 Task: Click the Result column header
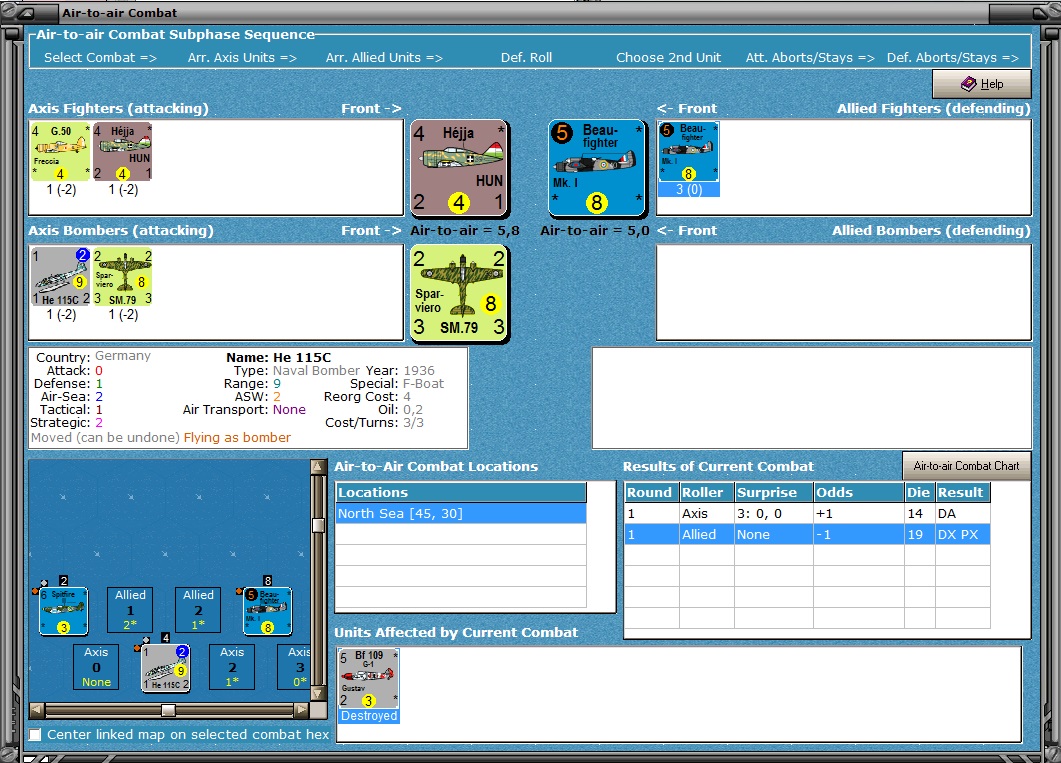click(x=963, y=492)
